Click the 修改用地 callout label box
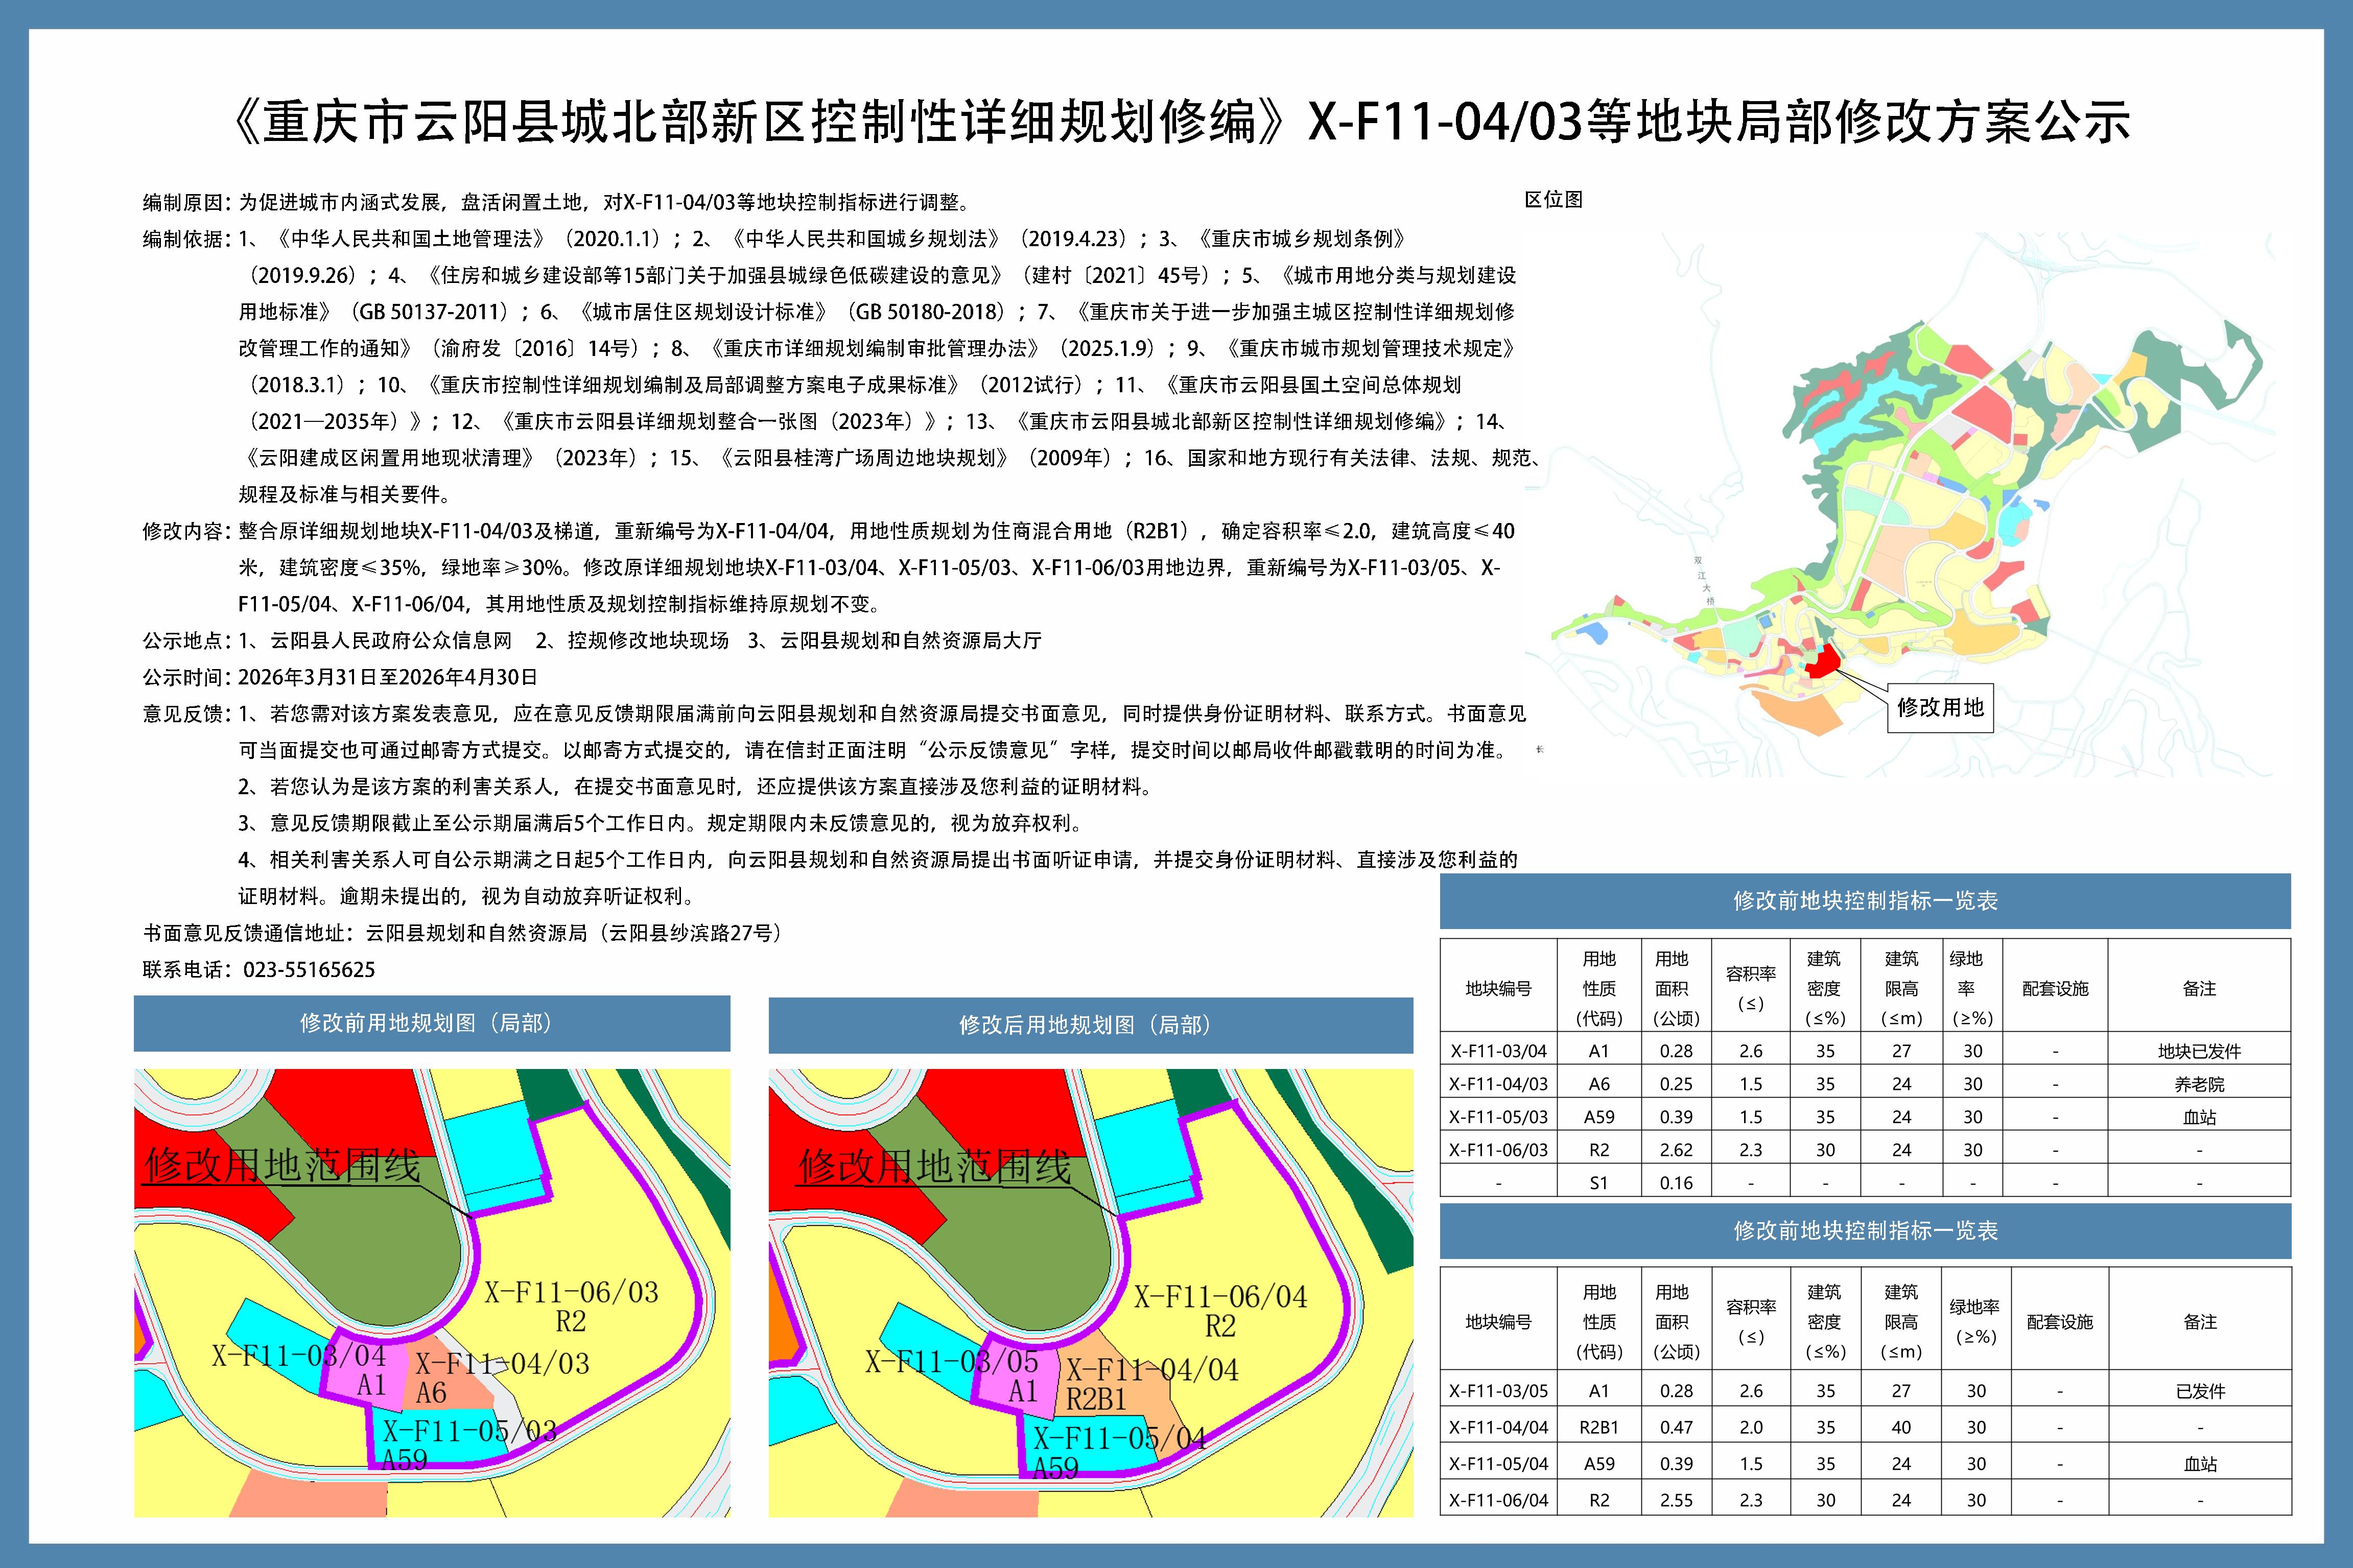The image size is (2353, 1568). click(x=1940, y=708)
